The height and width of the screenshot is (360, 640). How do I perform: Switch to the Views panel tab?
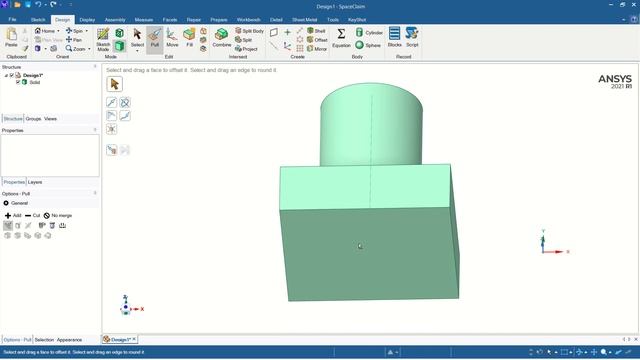coord(50,119)
